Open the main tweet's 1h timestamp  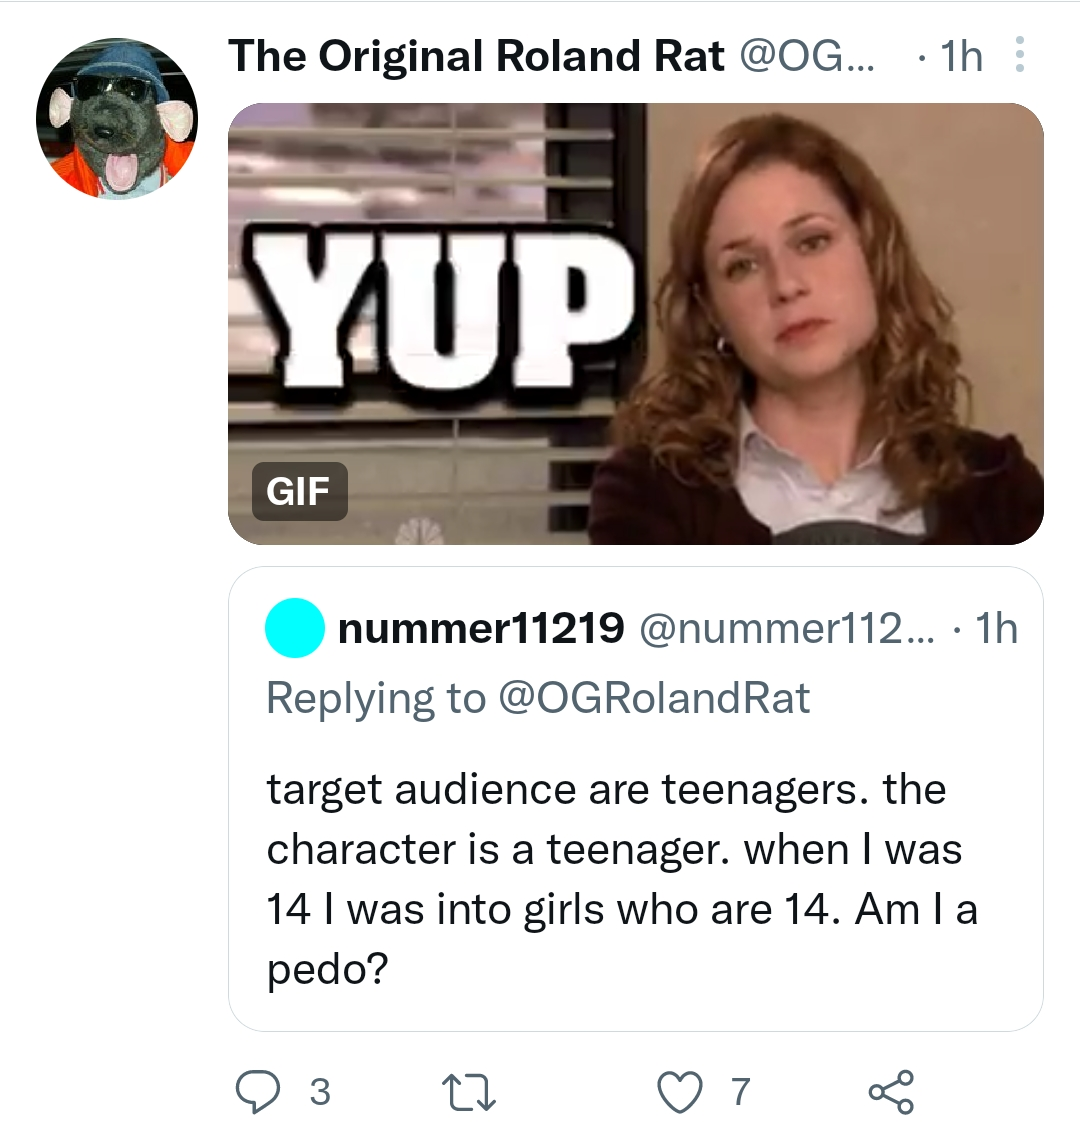pos(962,56)
